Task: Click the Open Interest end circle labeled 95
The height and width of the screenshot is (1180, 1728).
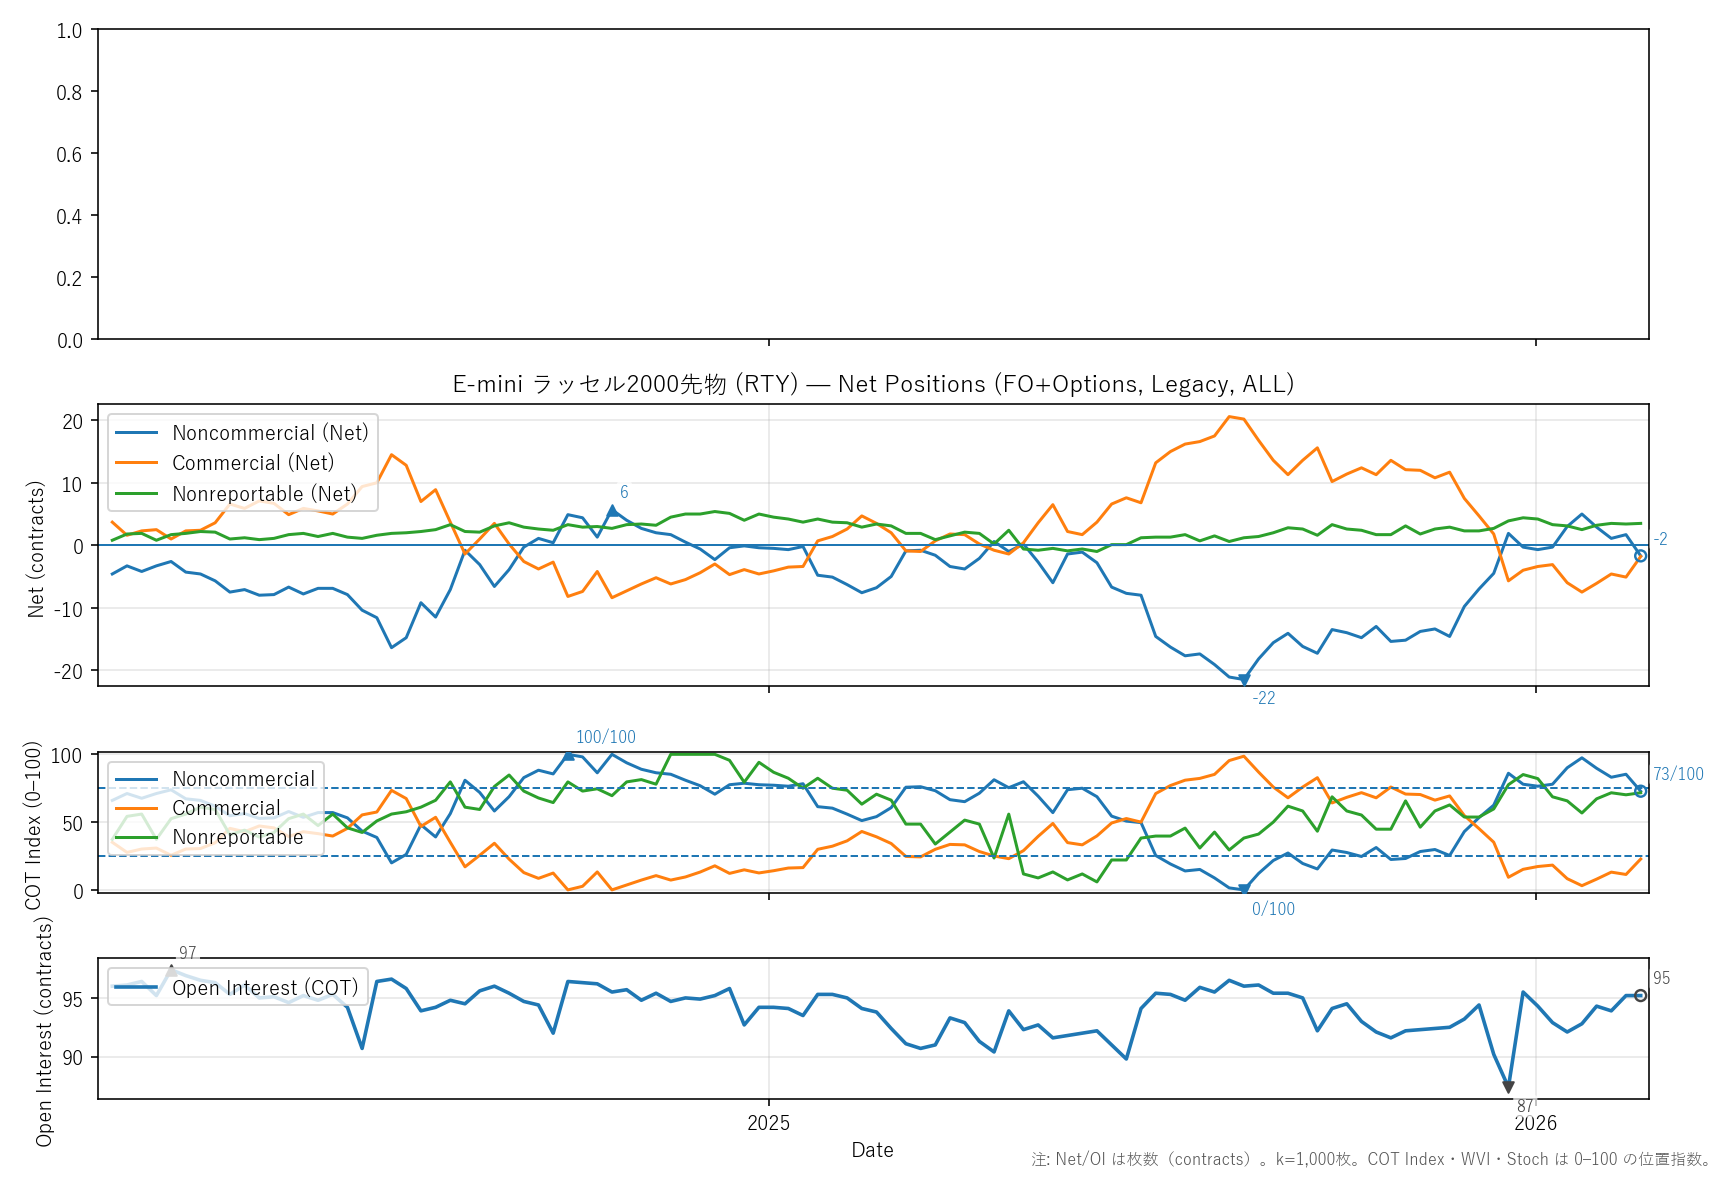Action: click(x=1640, y=995)
